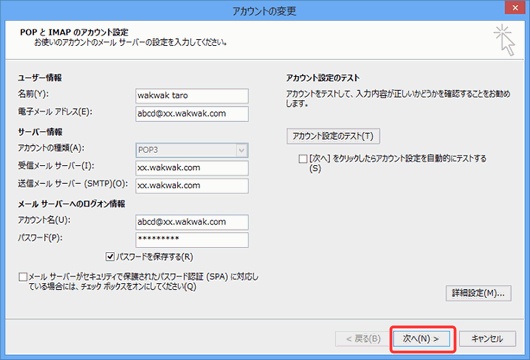Image resolution: width=530 pixels, height=360 pixels.
Task: Click the パスワード(P) label
Action: 40,238
